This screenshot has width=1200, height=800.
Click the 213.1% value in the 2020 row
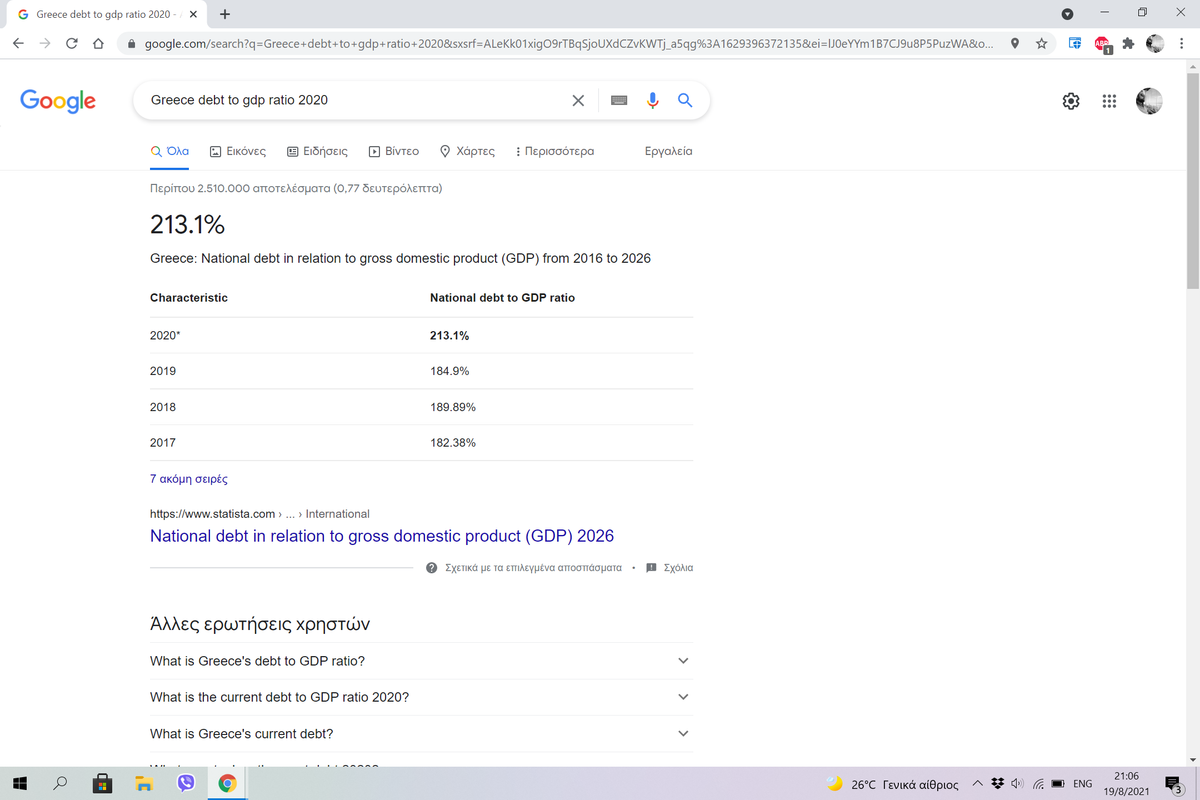pos(449,335)
